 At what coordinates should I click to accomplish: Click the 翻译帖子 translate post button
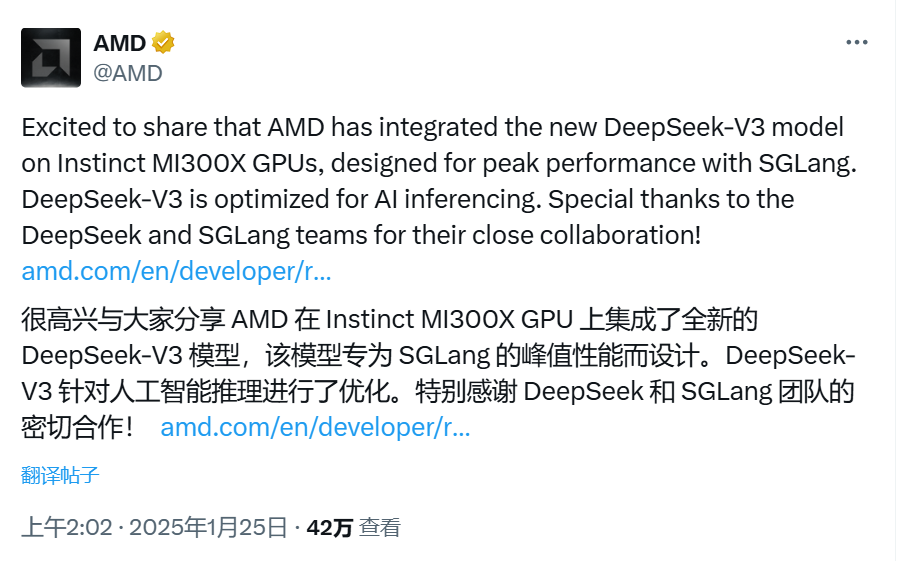click(x=60, y=475)
